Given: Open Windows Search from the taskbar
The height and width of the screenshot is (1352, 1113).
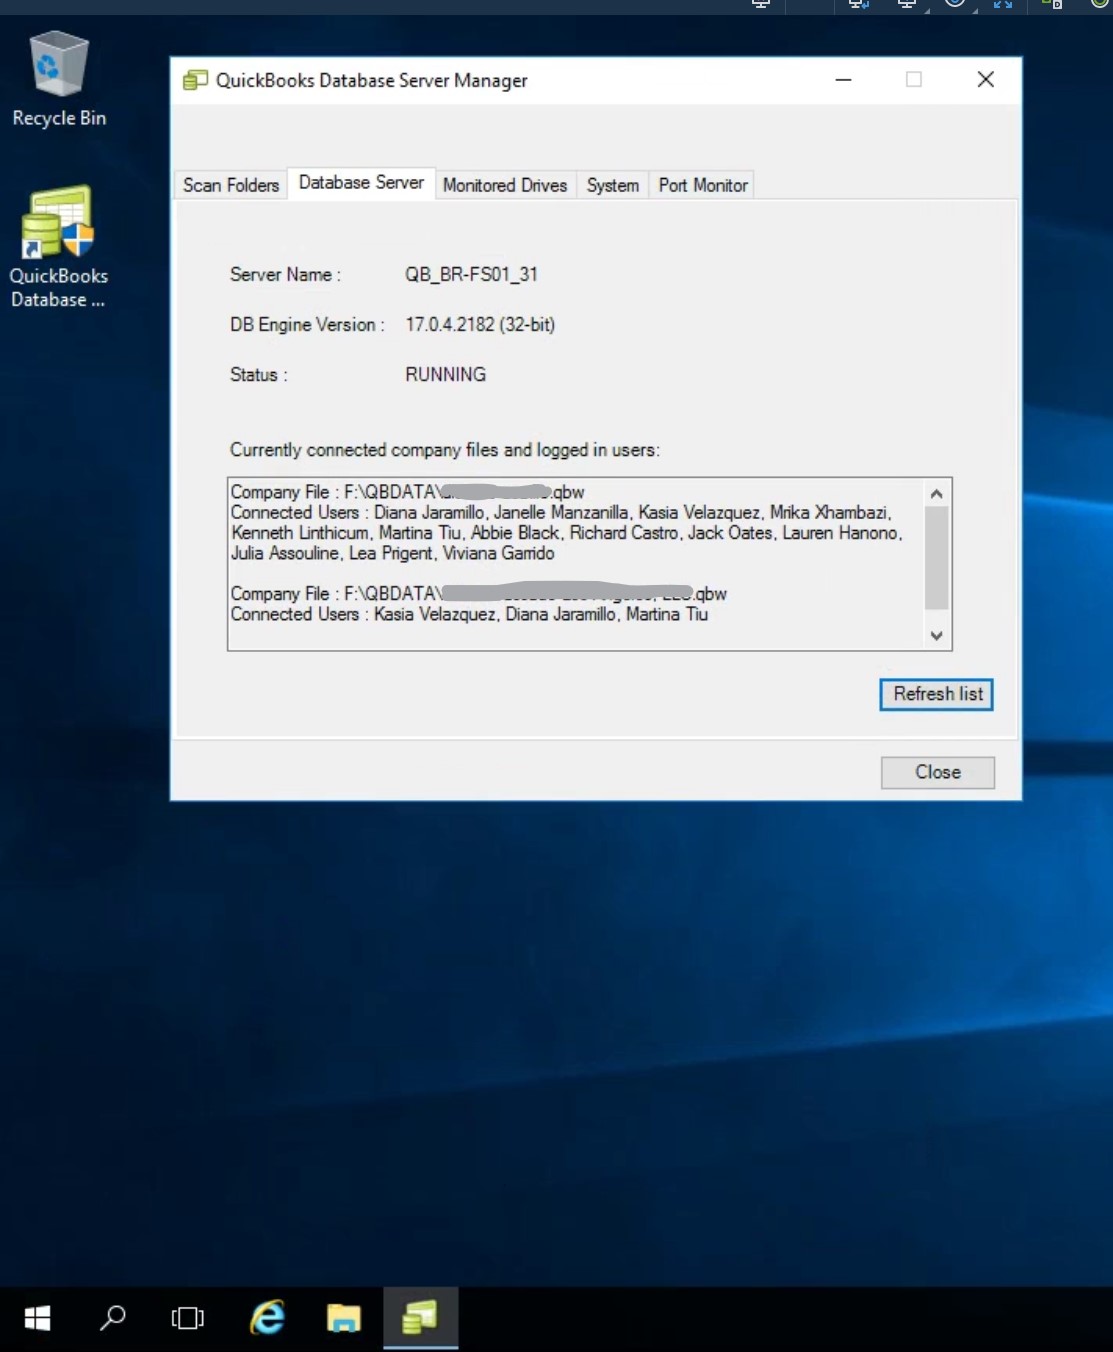Looking at the screenshot, I should click(111, 1318).
